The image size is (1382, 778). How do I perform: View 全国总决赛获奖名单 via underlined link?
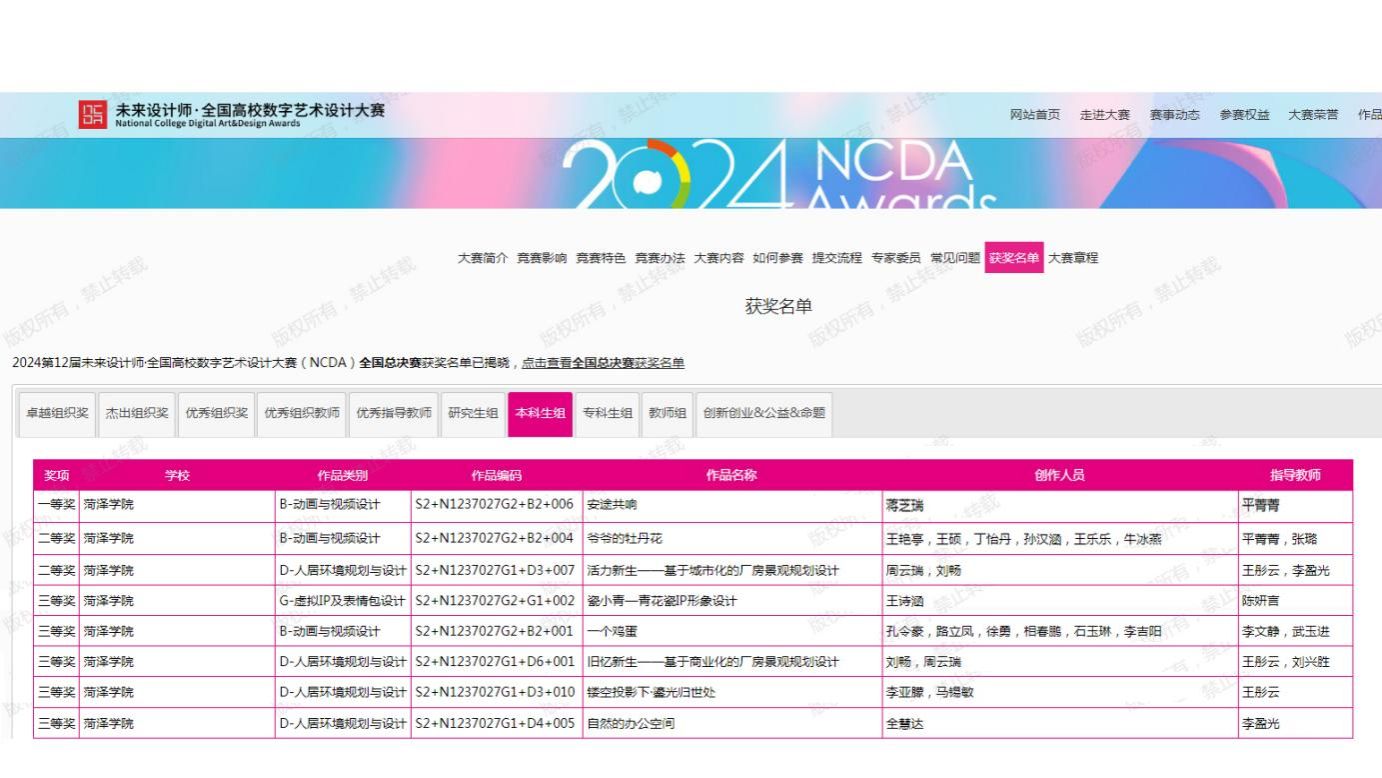(x=603, y=363)
